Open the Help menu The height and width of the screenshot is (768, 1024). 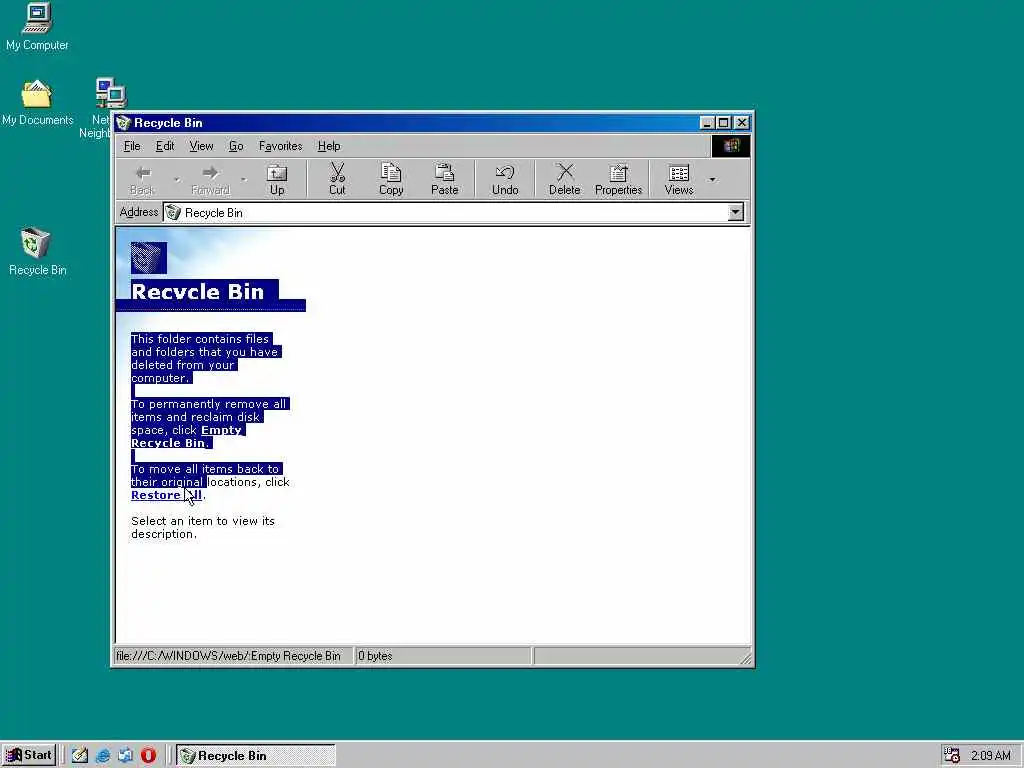(x=329, y=146)
